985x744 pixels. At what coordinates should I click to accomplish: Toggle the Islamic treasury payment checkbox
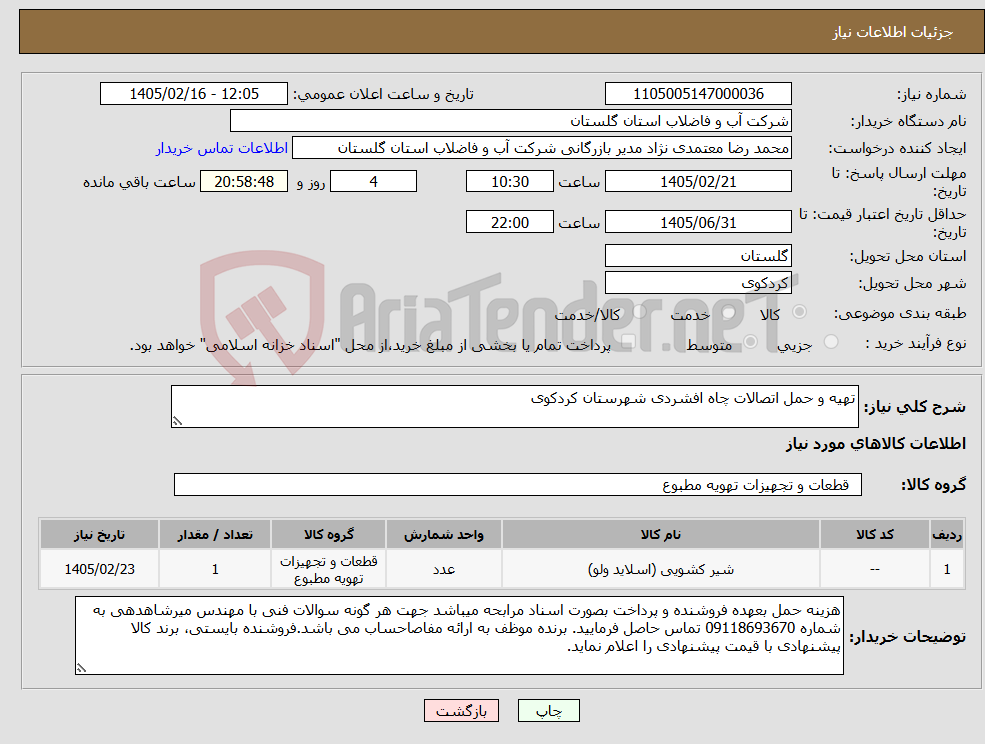click(x=627, y=342)
